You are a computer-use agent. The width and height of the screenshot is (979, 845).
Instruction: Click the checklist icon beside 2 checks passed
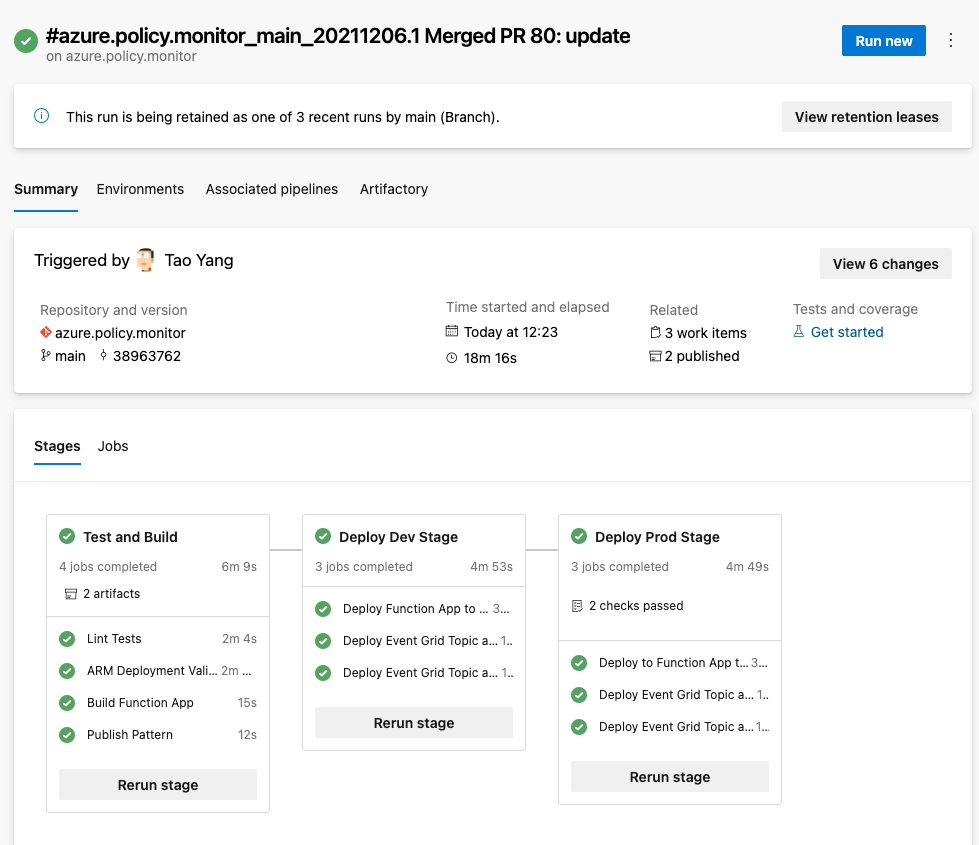click(577, 606)
